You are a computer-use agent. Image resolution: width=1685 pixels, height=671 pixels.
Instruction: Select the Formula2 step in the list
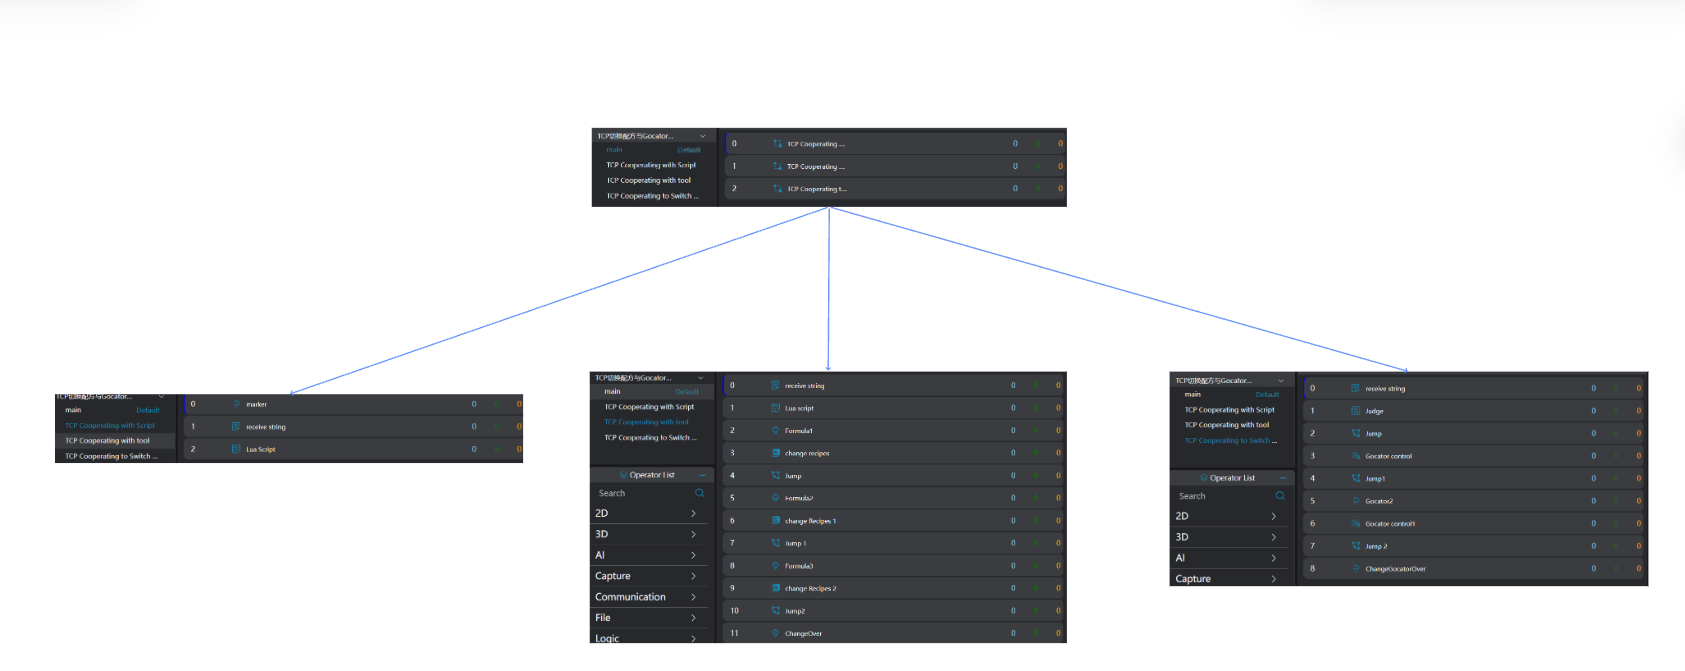point(798,498)
